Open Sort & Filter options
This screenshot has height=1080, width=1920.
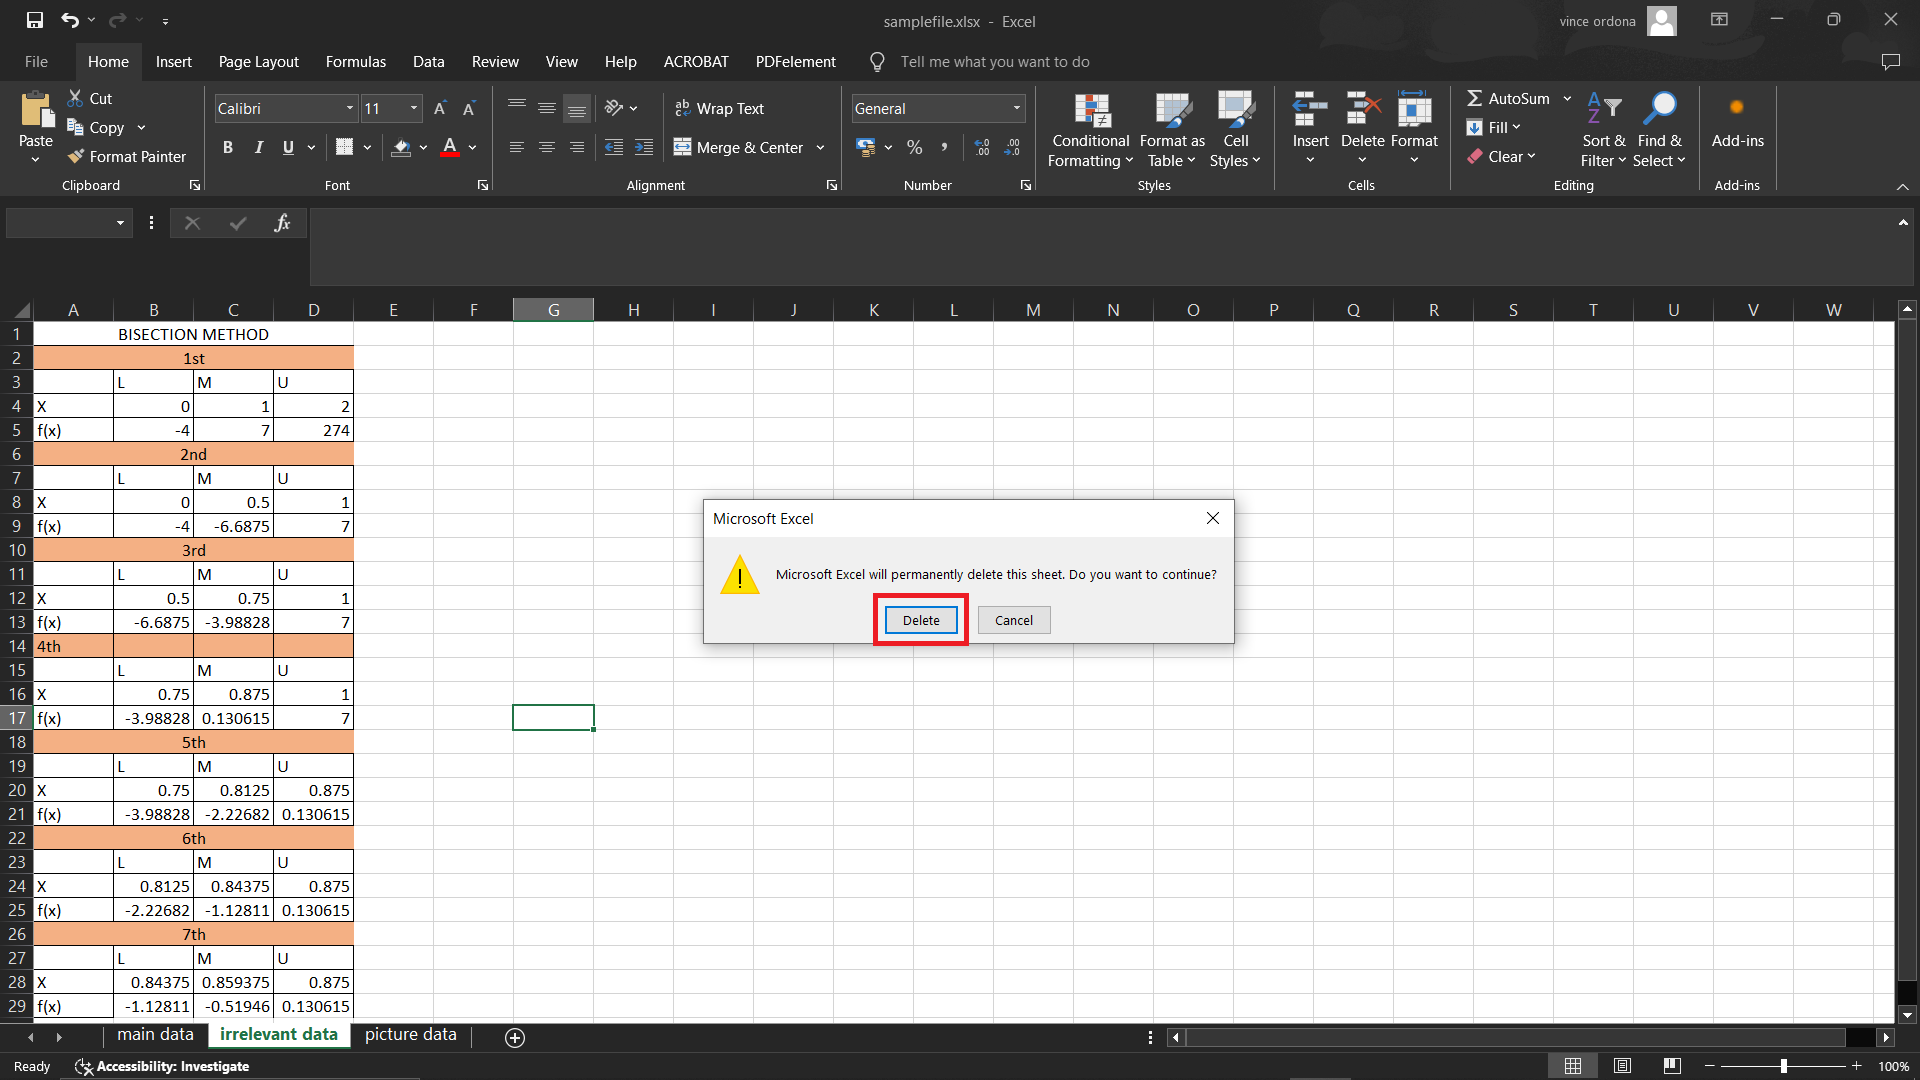pyautogui.click(x=1603, y=128)
